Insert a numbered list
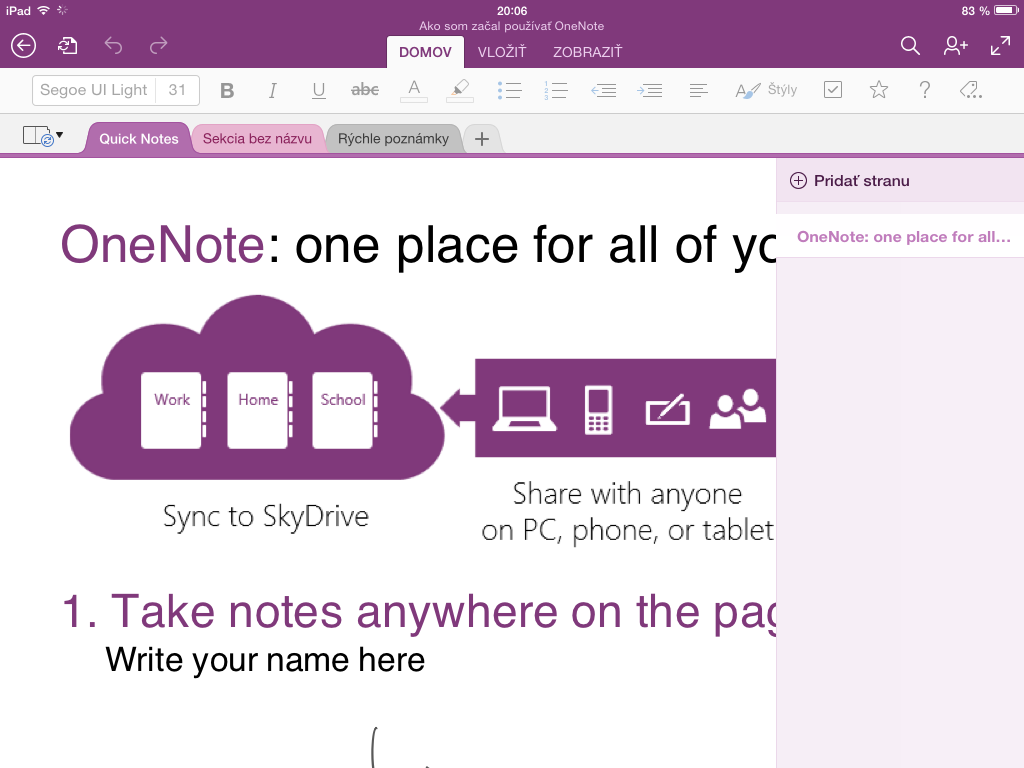The width and height of the screenshot is (1024, 768). pos(556,90)
